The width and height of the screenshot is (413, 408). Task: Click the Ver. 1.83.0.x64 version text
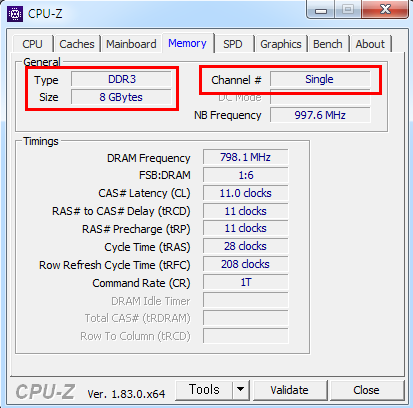click(126, 394)
